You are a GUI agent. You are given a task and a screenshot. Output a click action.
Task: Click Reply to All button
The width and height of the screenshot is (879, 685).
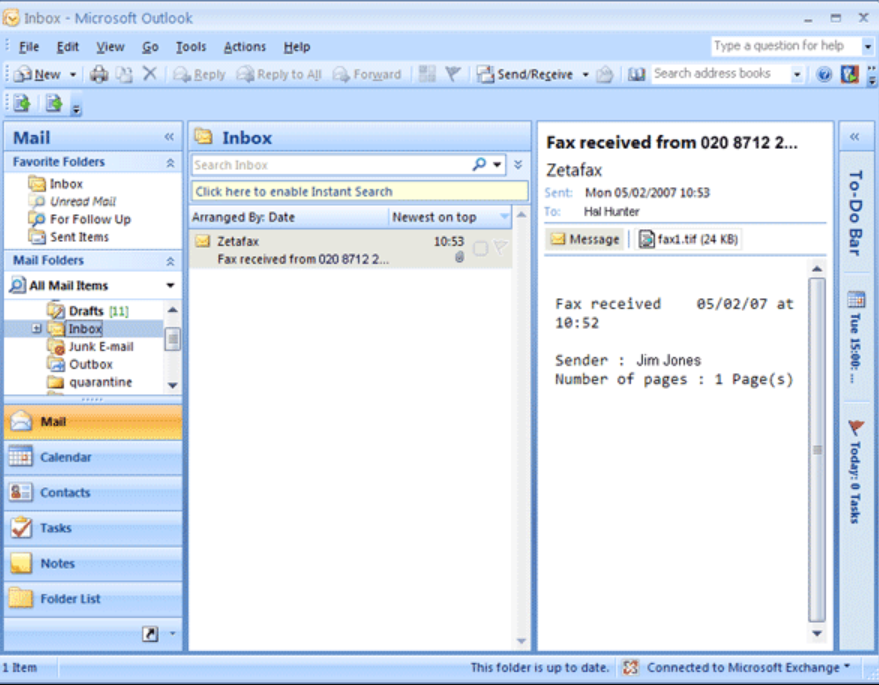pos(279,74)
